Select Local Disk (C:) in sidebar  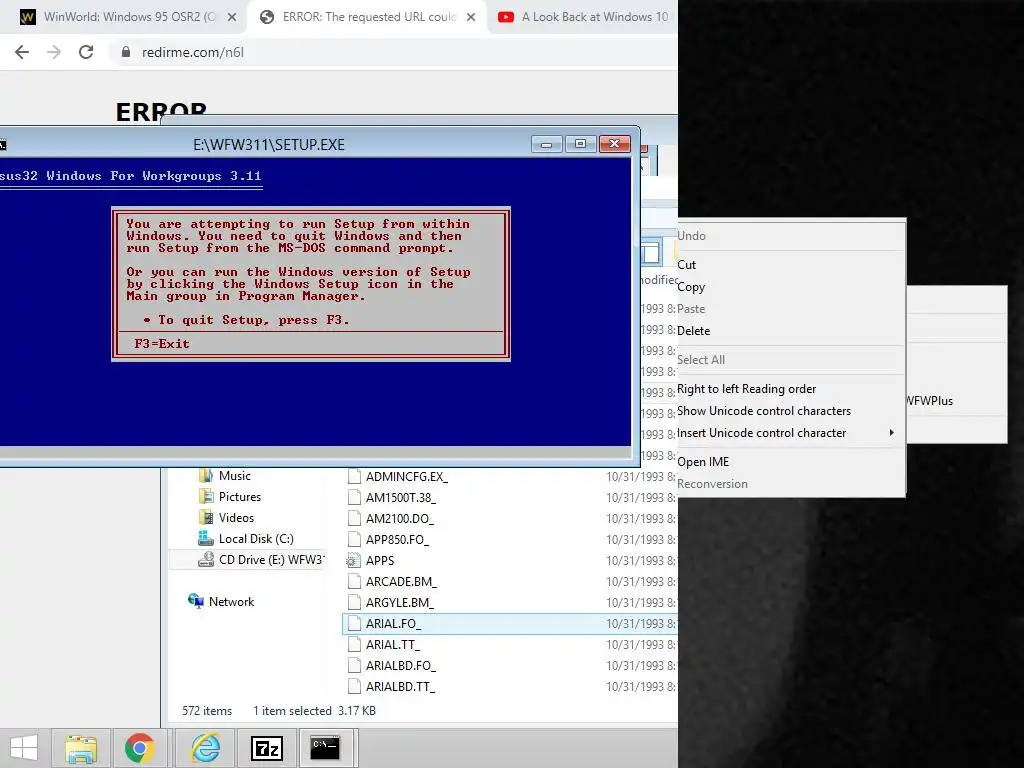[256, 539]
